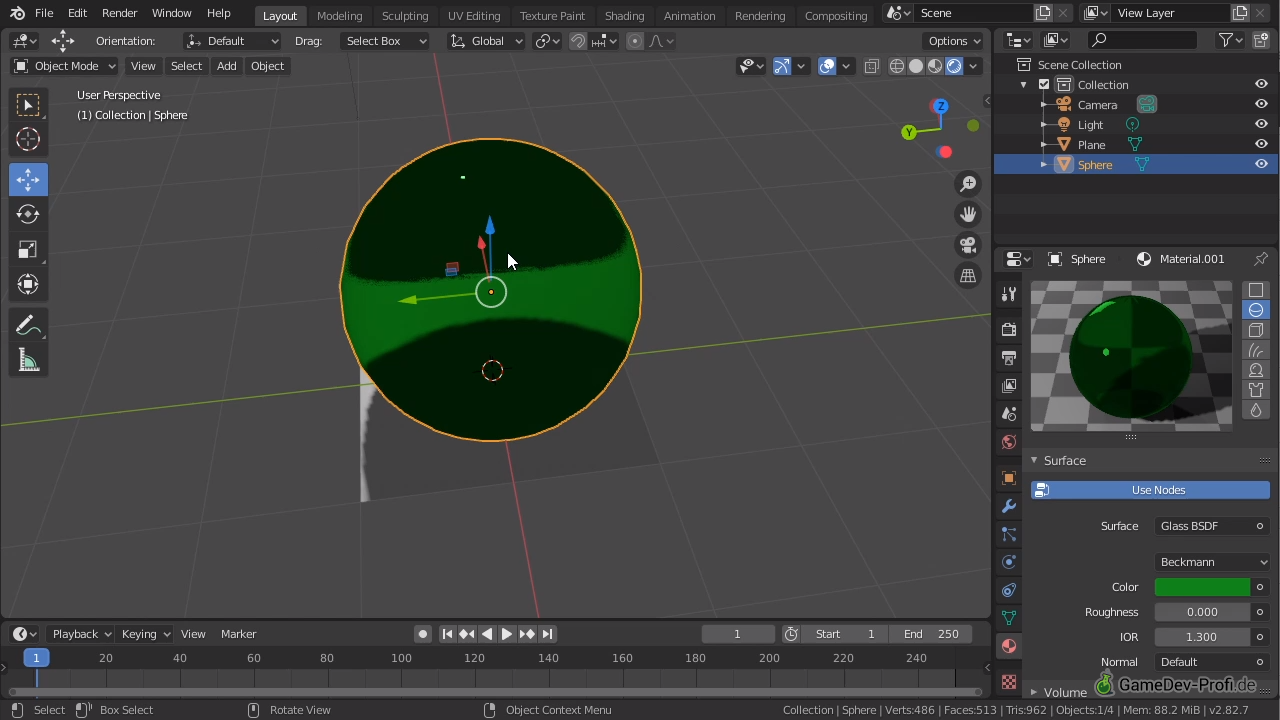Open the Scene properties tab
This screenshot has height=720, width=1280.
[1009, 413]
